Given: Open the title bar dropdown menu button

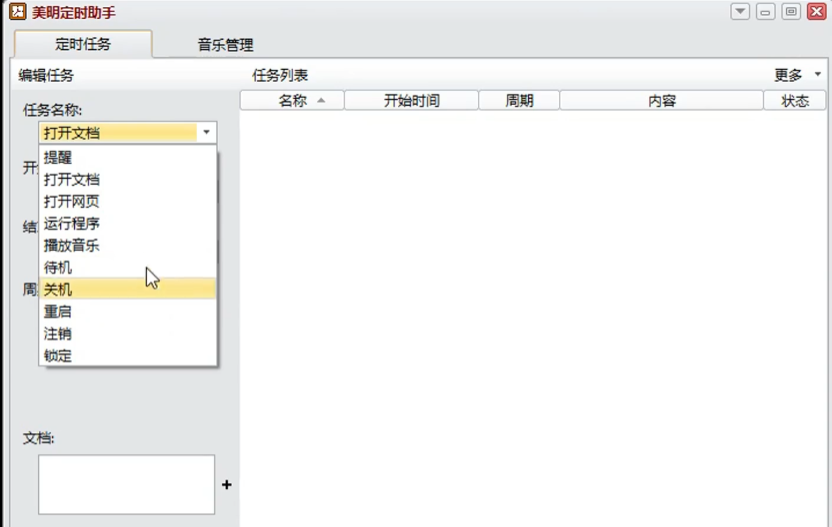Looking at the screenshot, I should (x=740, y=11).
